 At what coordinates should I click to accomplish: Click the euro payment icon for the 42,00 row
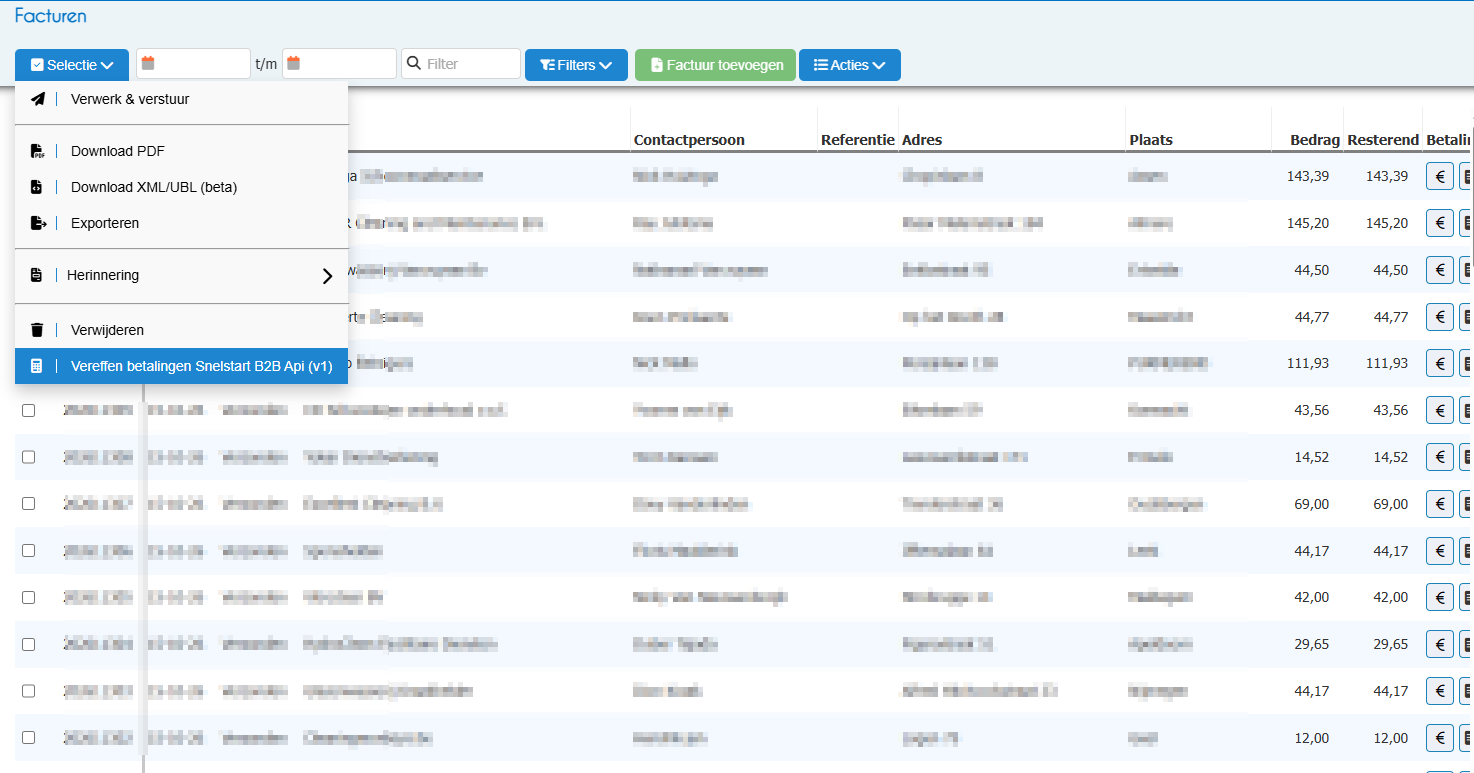(x=1439, y=597)
